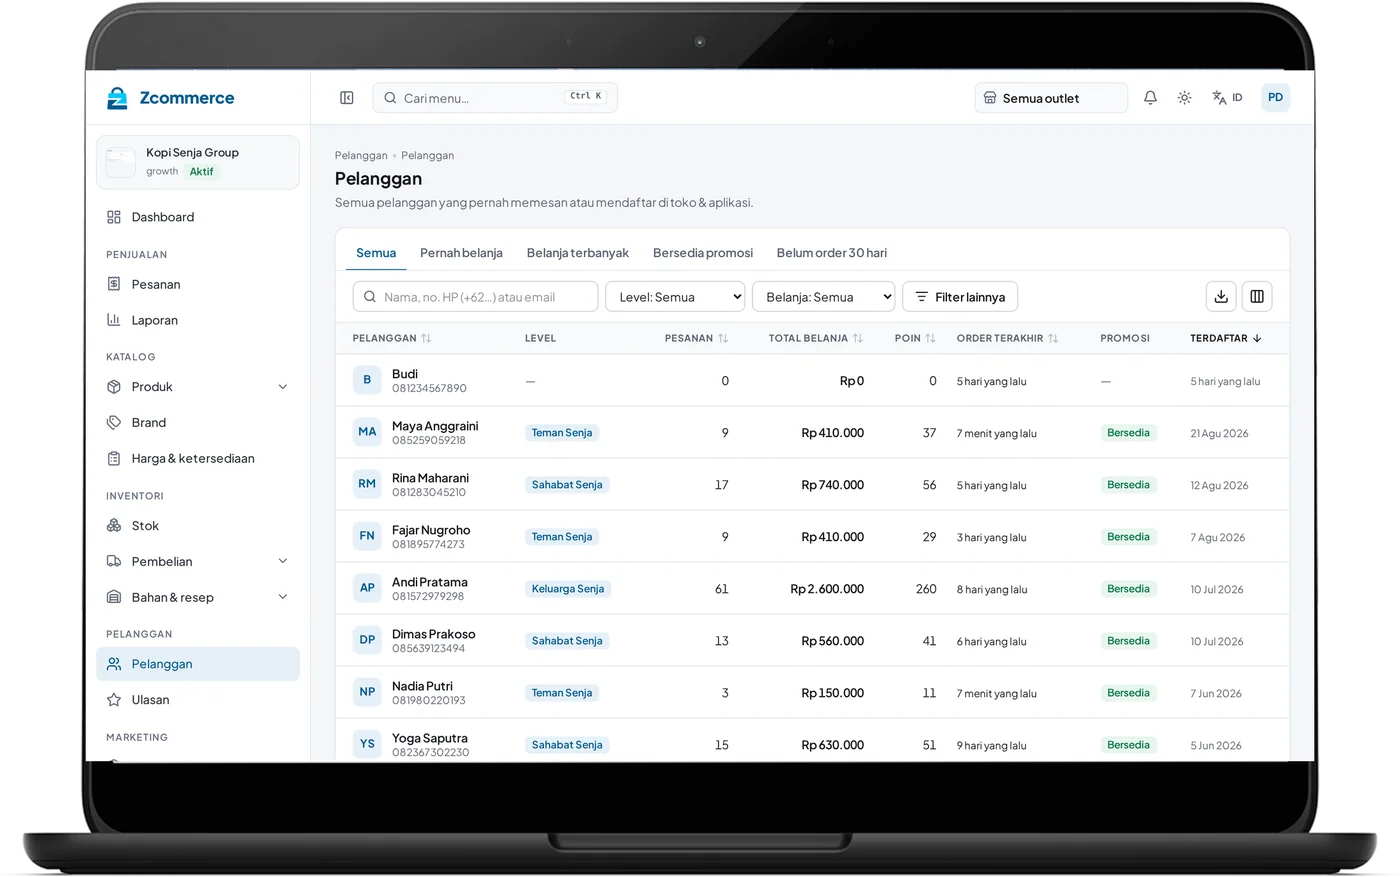Switch to Bersedia promosi tab

point(703,253)
